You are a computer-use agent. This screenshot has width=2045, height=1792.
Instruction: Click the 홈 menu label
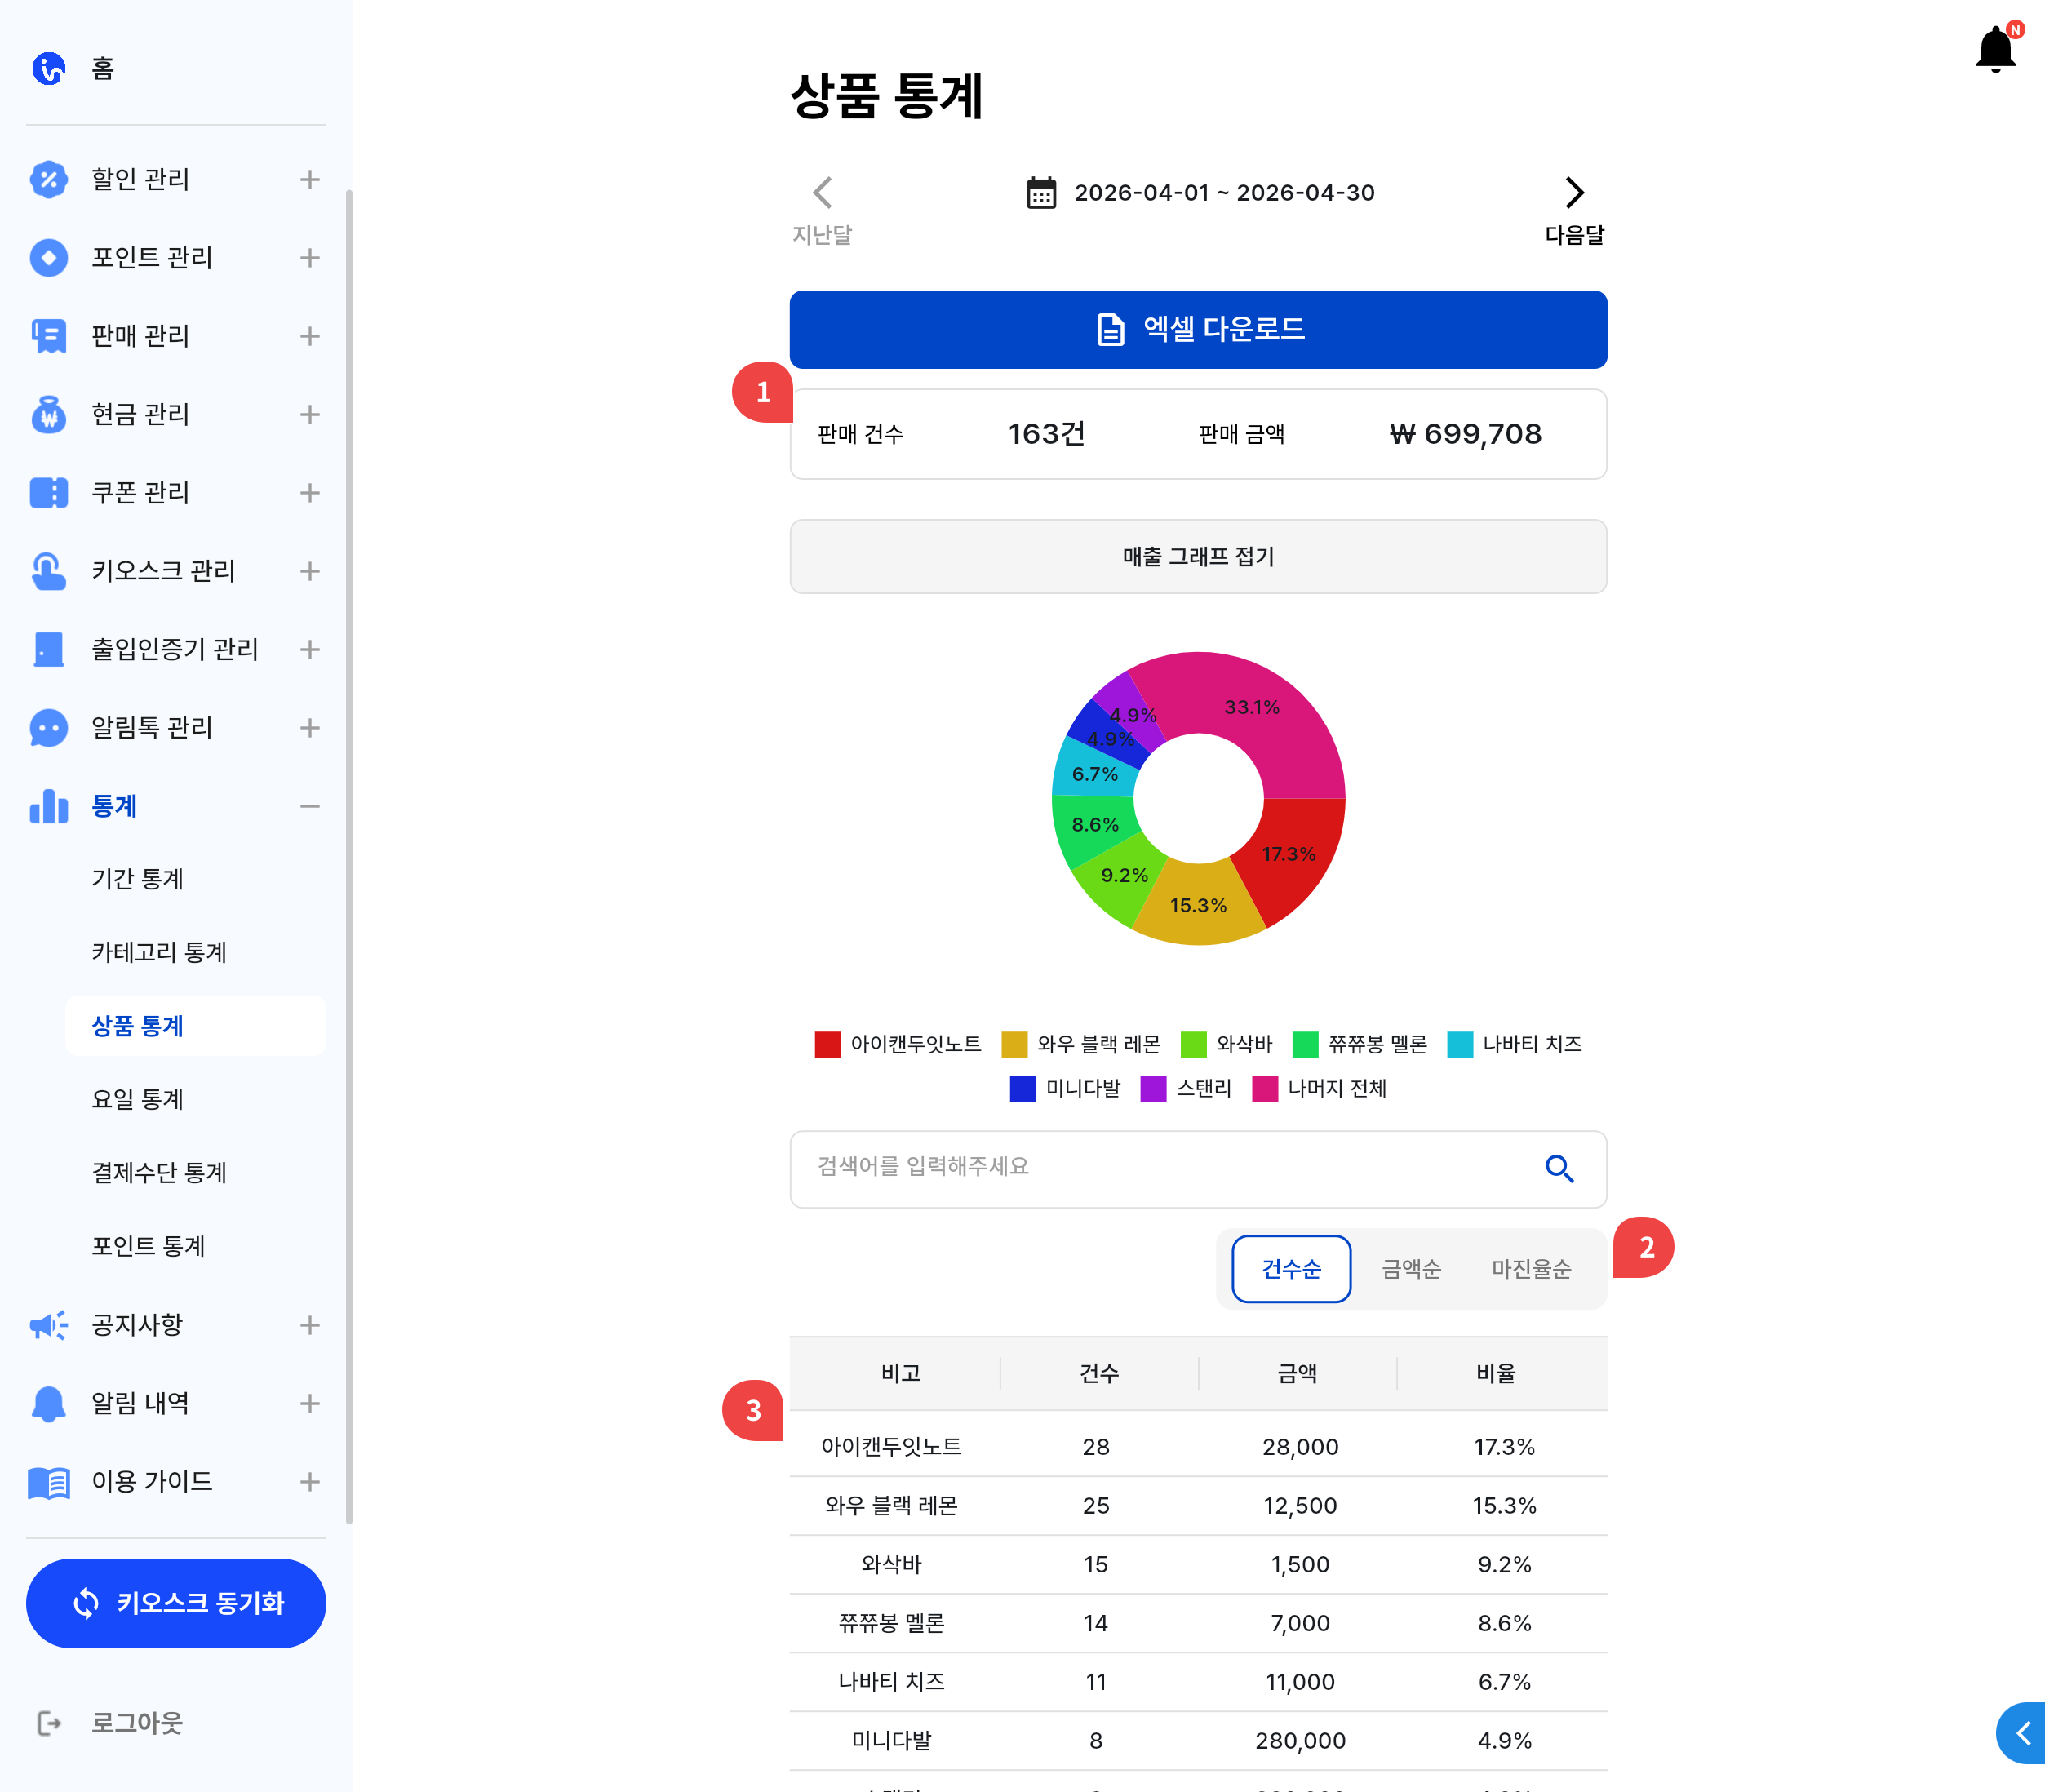tap(102, 69)
